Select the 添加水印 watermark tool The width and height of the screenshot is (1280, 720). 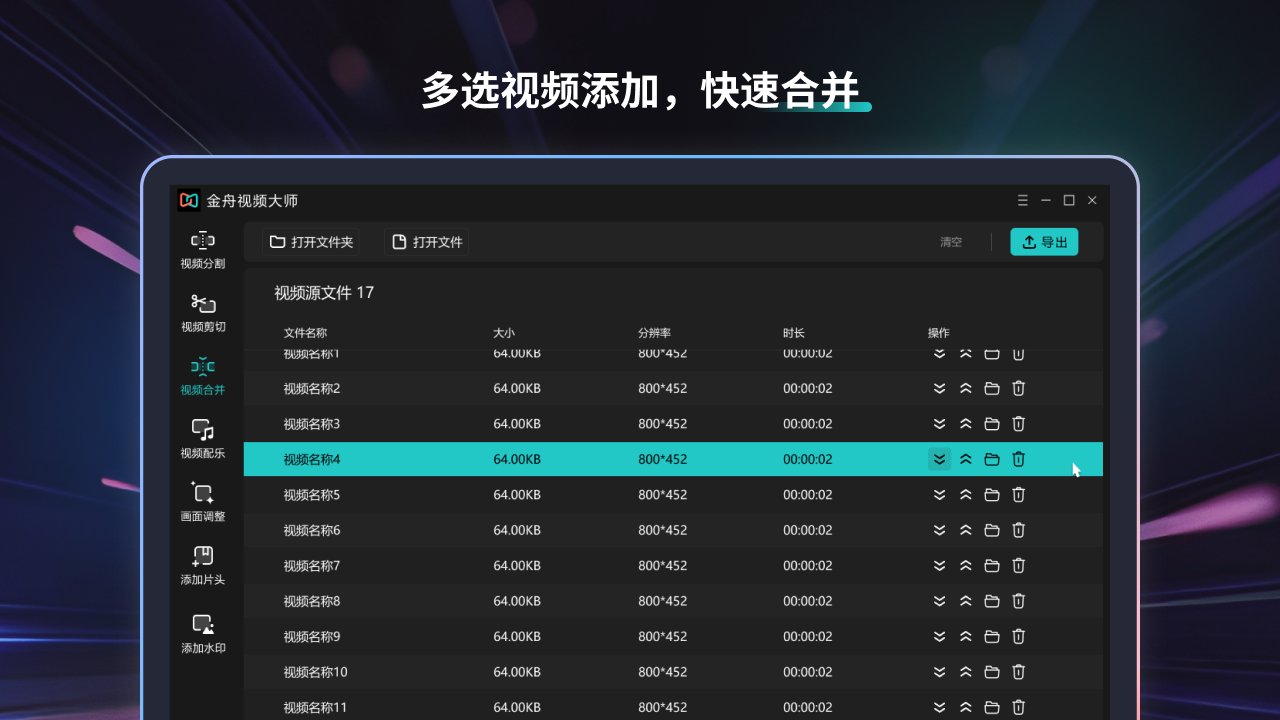click(203, 633)
